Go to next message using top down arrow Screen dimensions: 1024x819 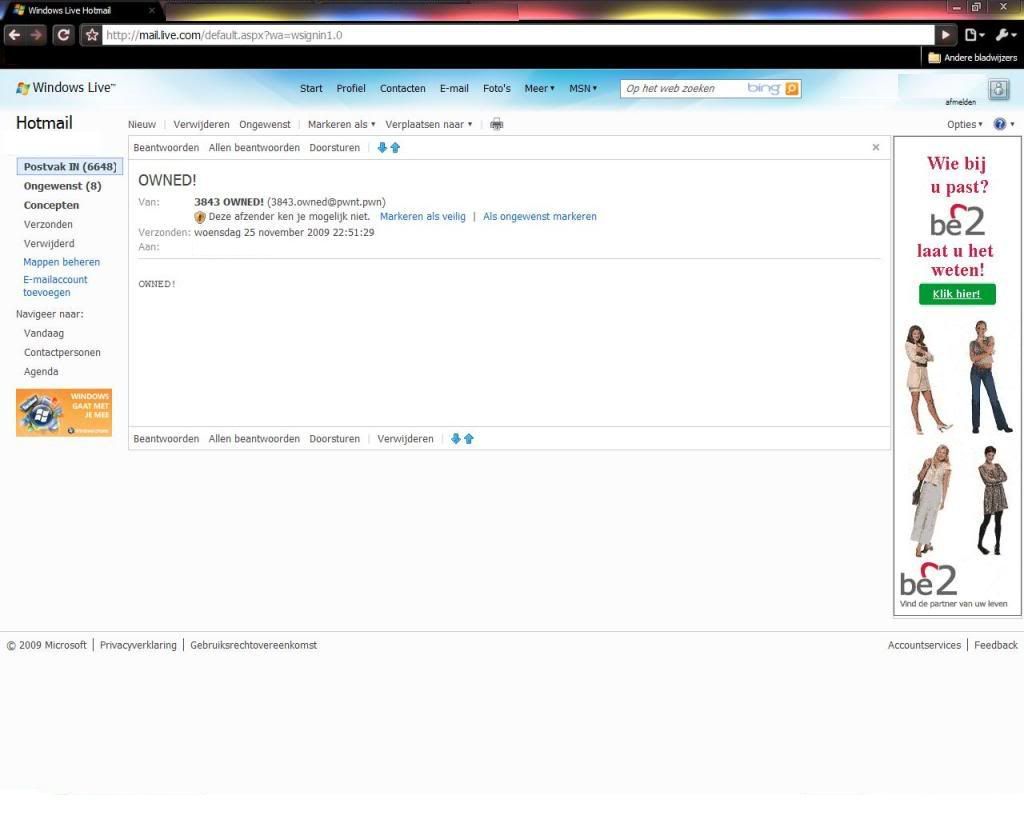coord(382,148)
